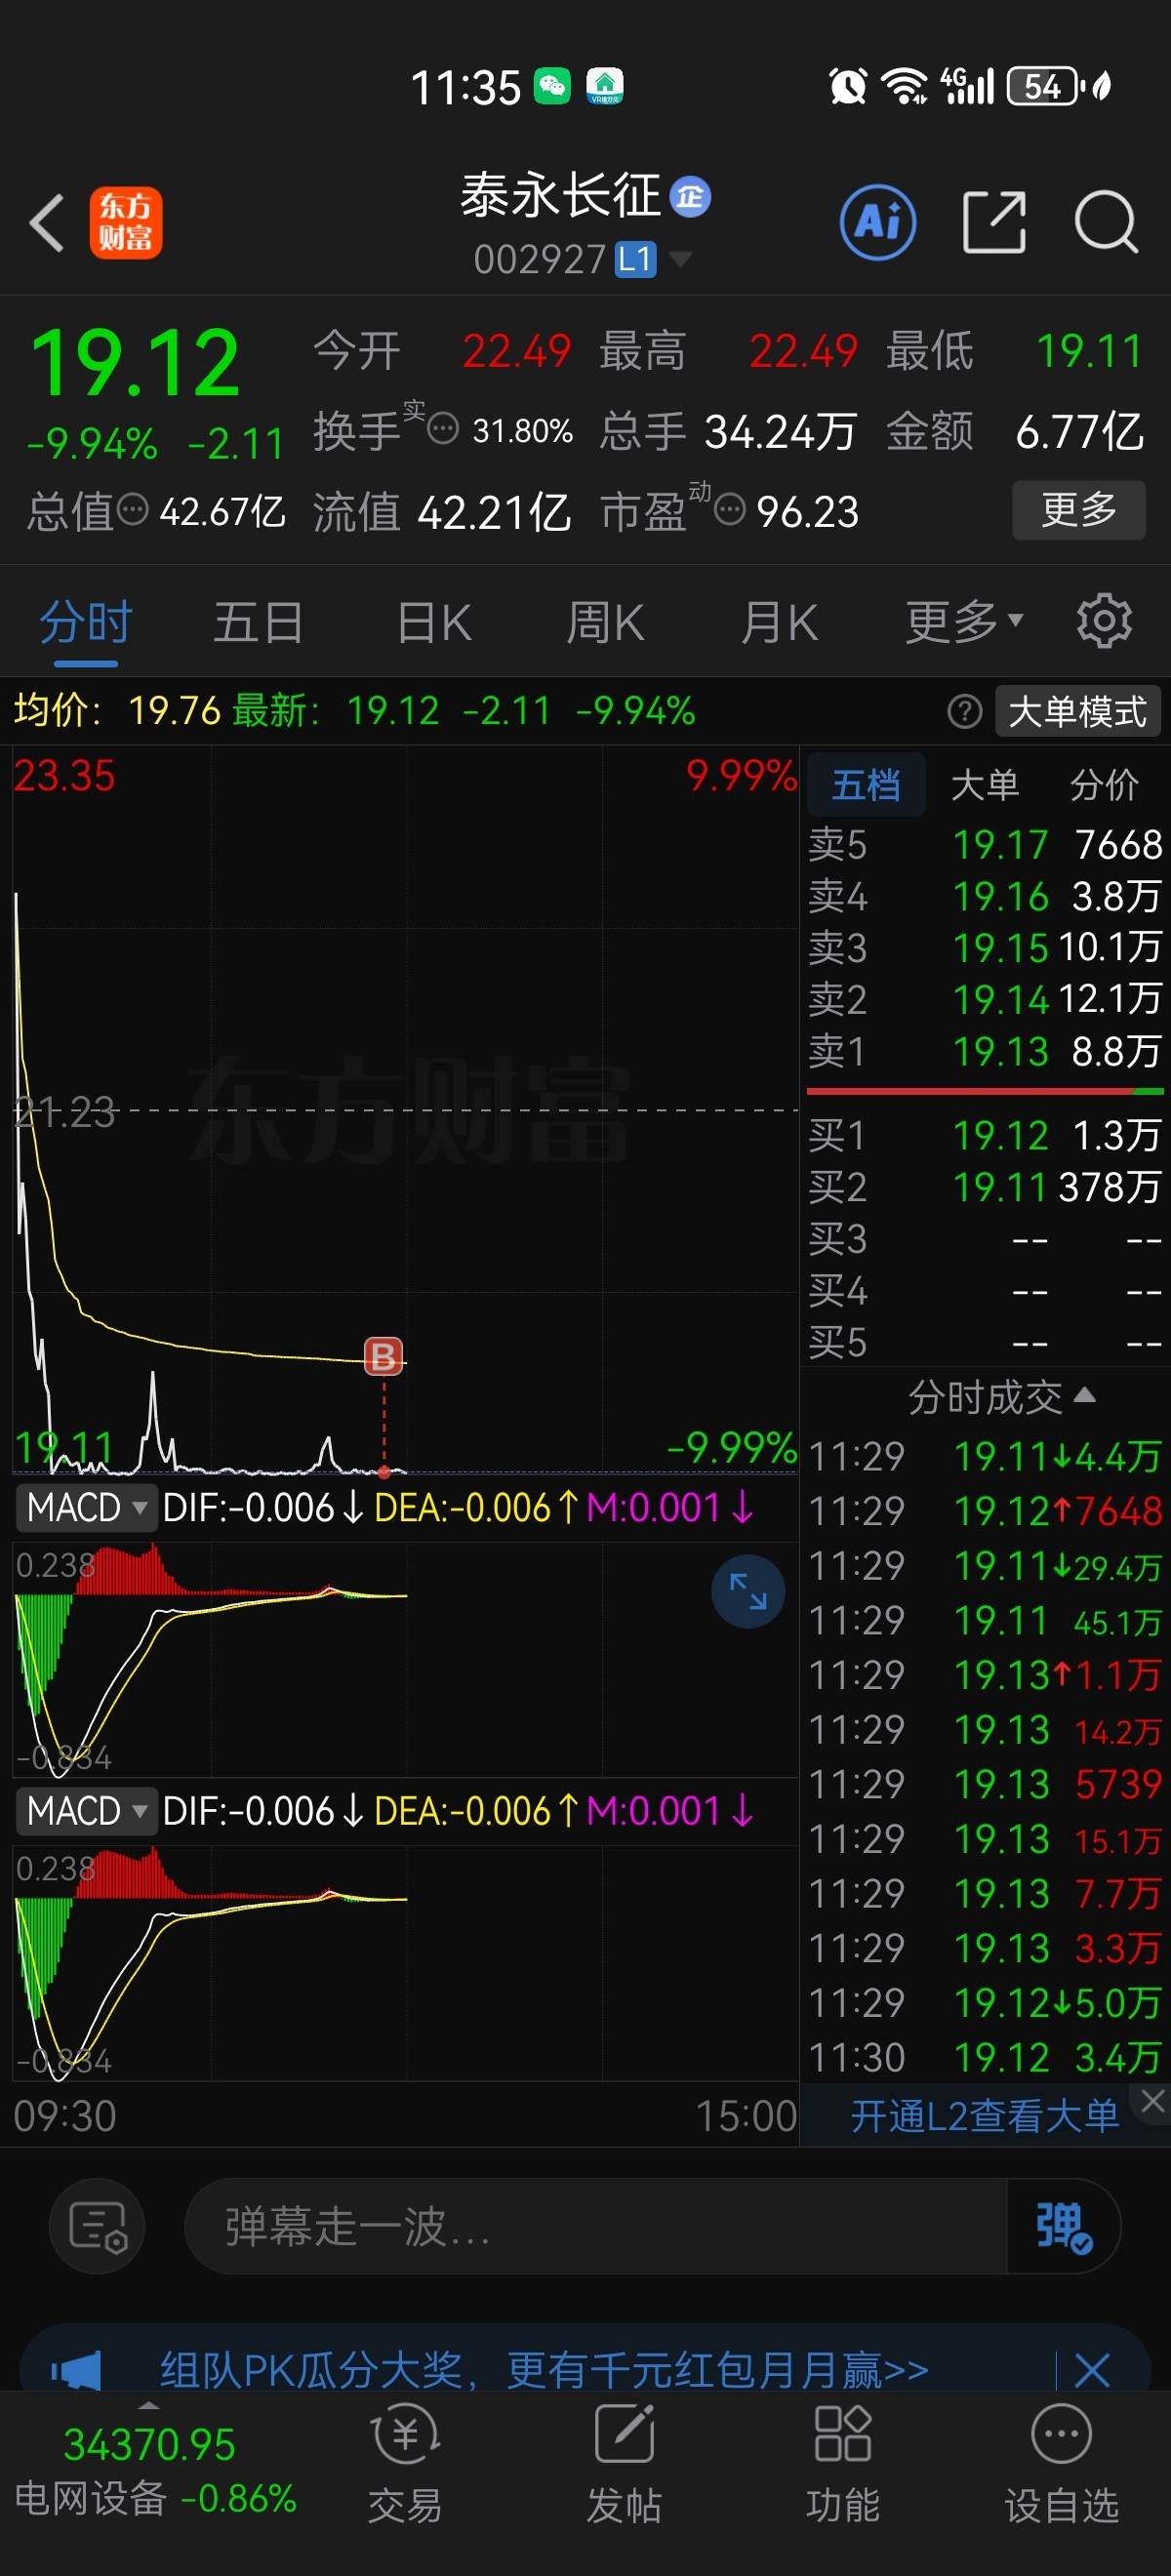This screenshot has width=1171, height=2576.
Task: Tap 买2 row with 378万
Action: click(985, 1187)
